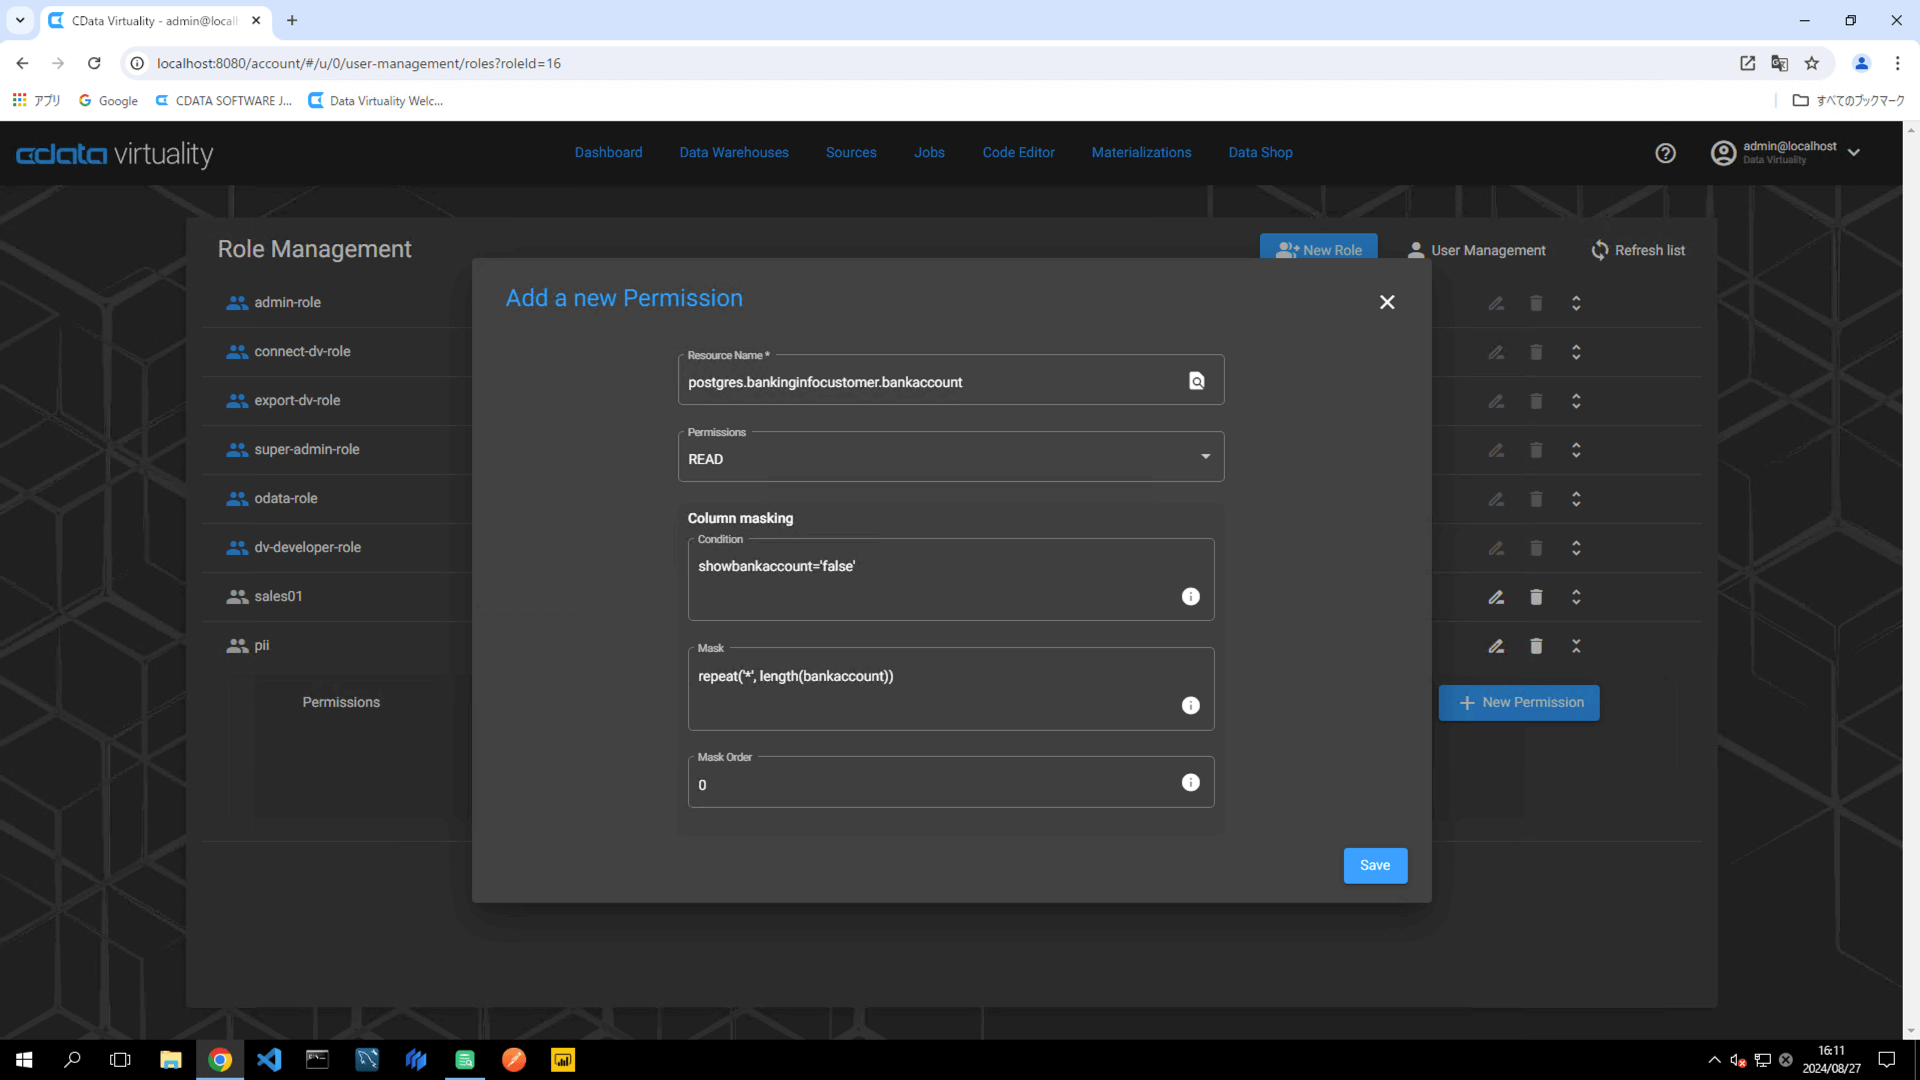Expand the sales01 role row

pos(1576,597)
